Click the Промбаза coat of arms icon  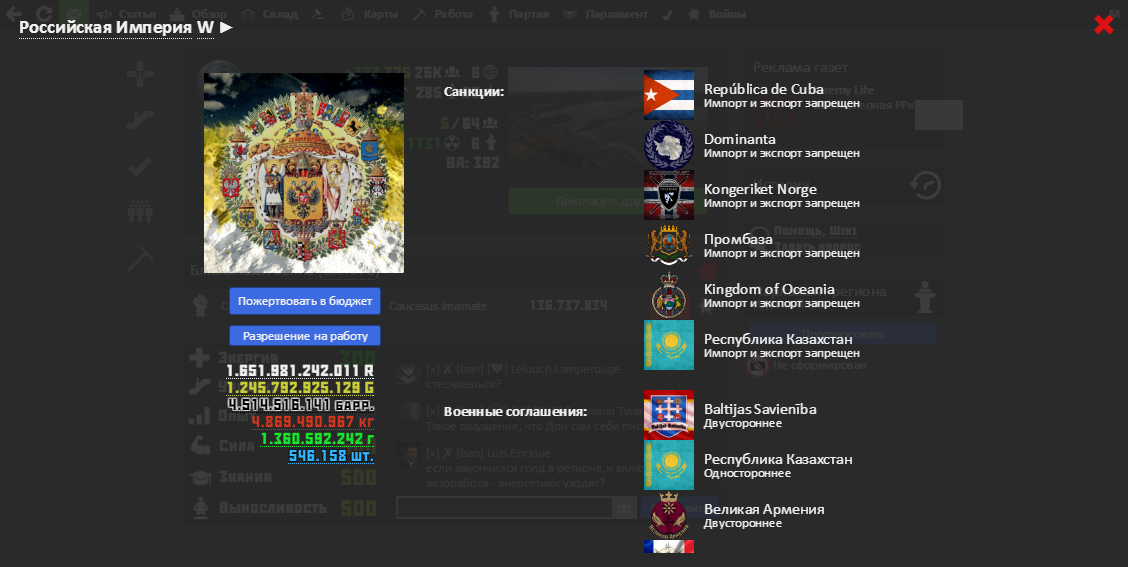[x=668, y=245]
